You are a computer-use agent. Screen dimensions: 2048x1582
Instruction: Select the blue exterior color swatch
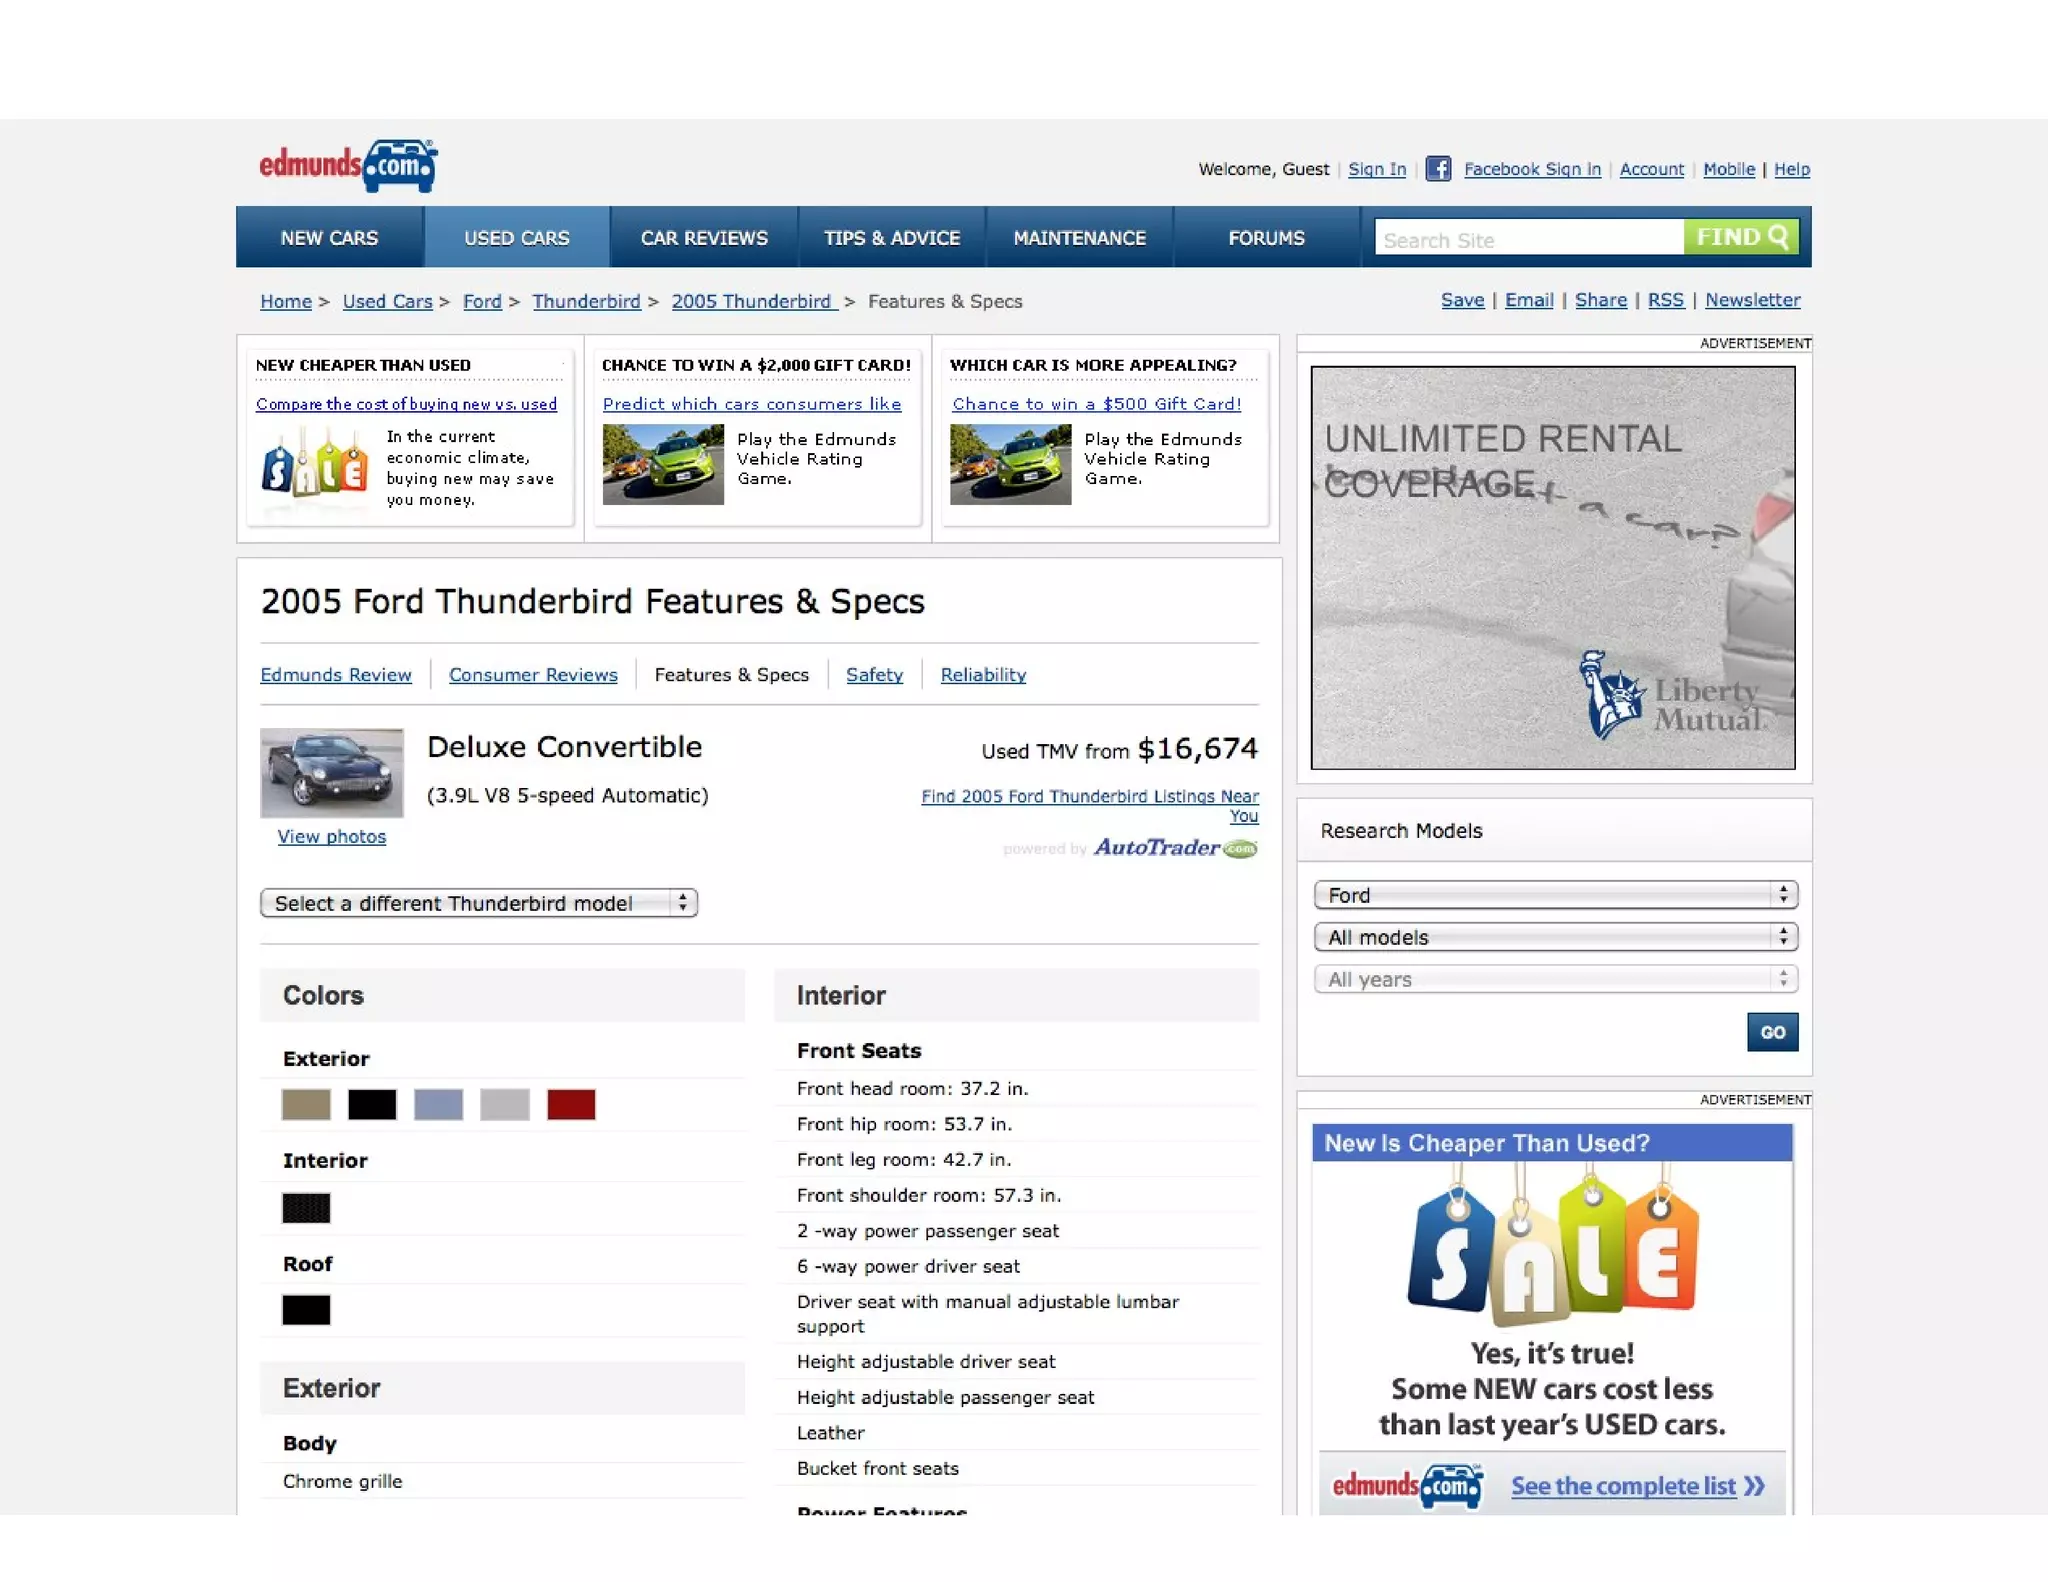pos(438,1105)
